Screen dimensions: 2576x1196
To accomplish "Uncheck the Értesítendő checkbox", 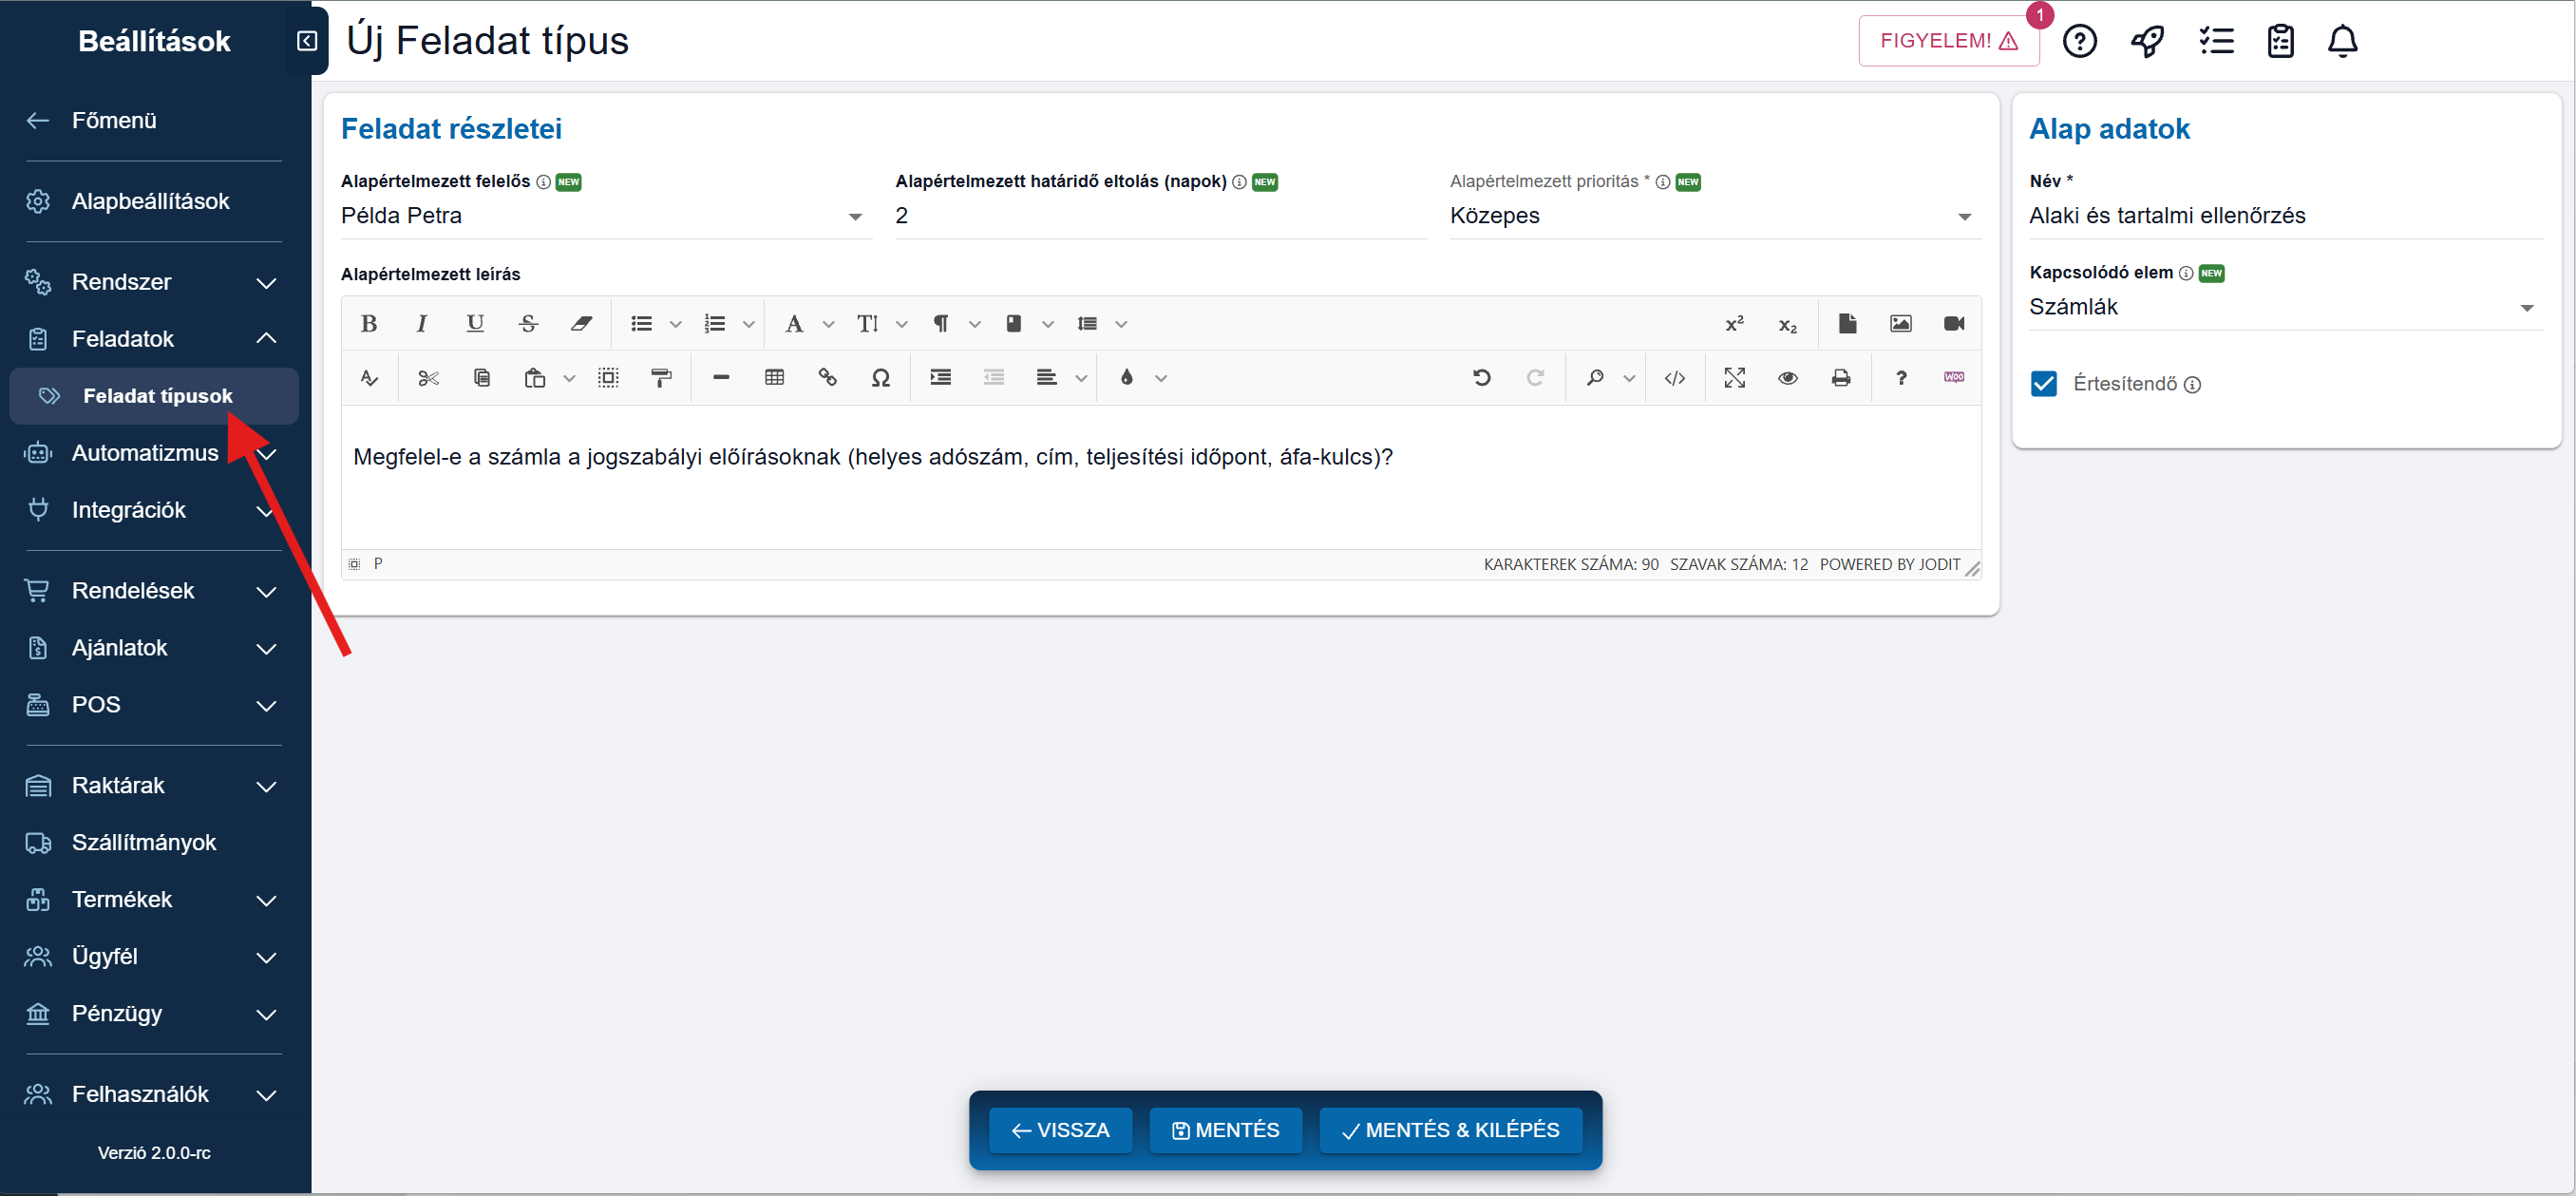I will 2043,384.
